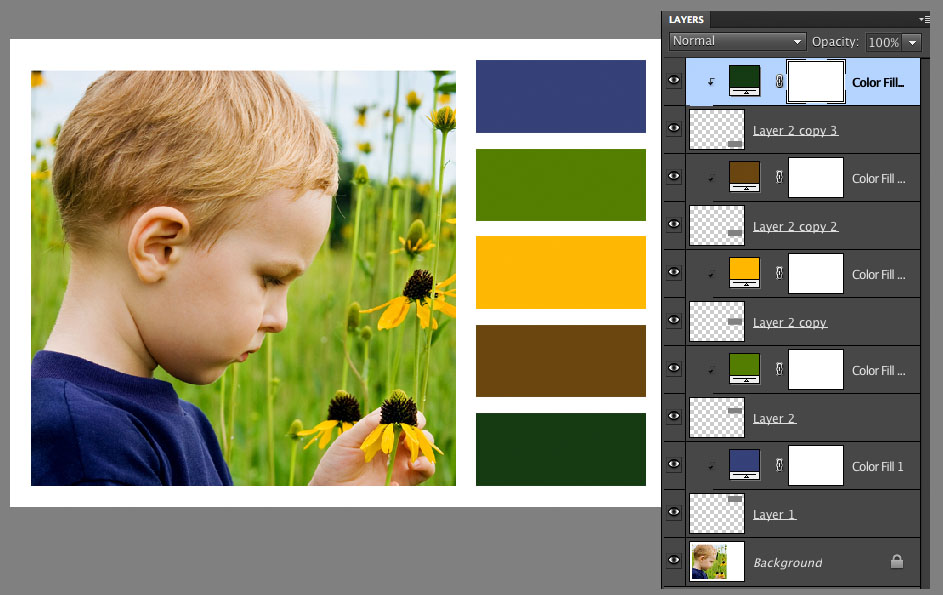Select mask thumbnail of dark green Color Fill

click(x=816, y=81)
